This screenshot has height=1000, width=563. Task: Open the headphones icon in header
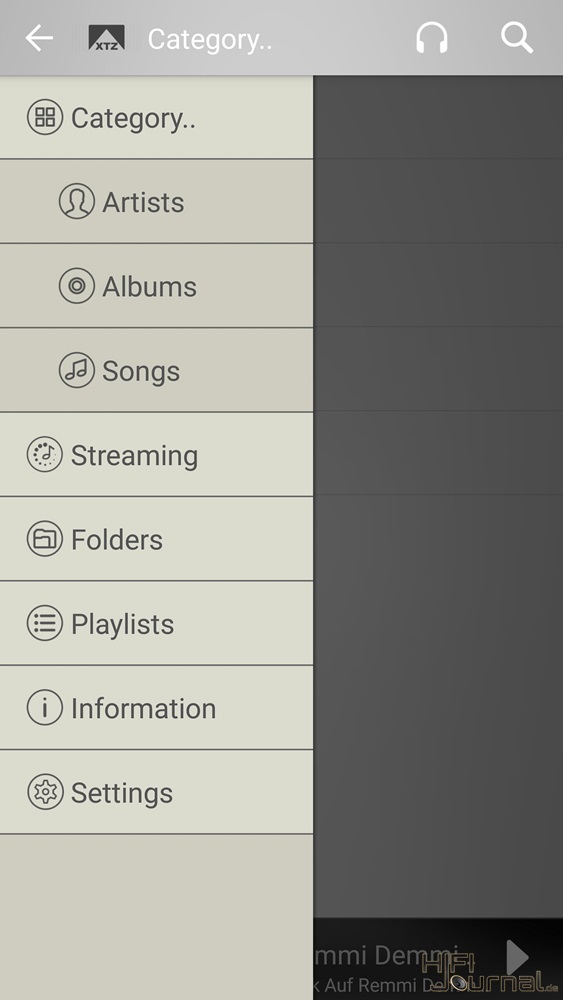(x=432, y=38)
